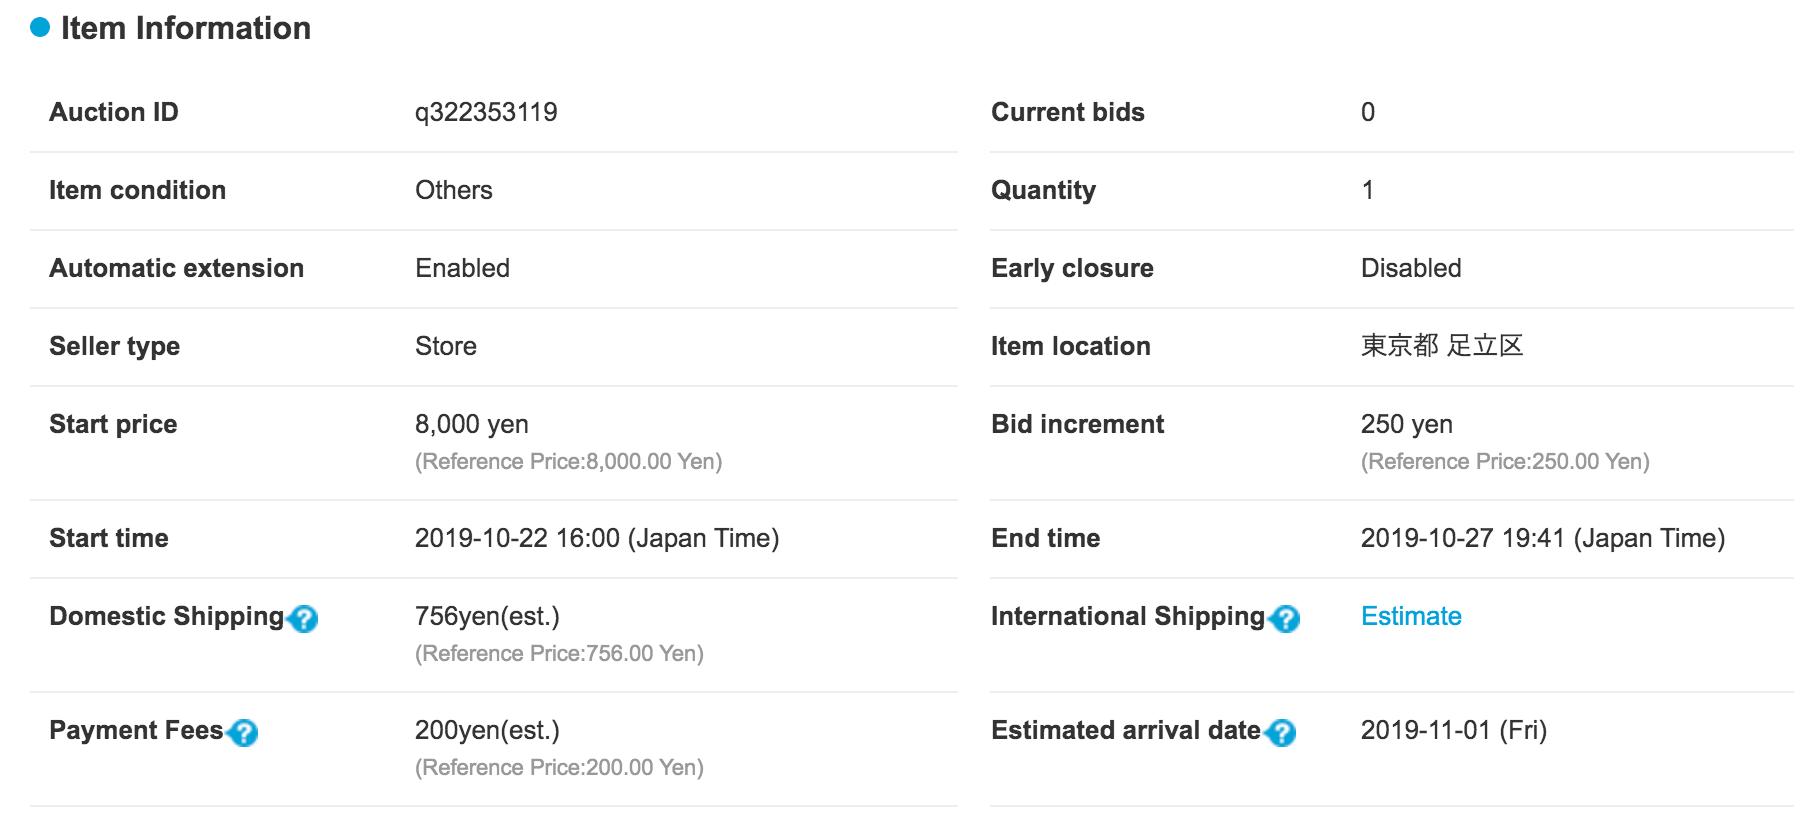Click the Domestic Shipping help icon
The image size is (1794, 836).
tap(303, 619)
